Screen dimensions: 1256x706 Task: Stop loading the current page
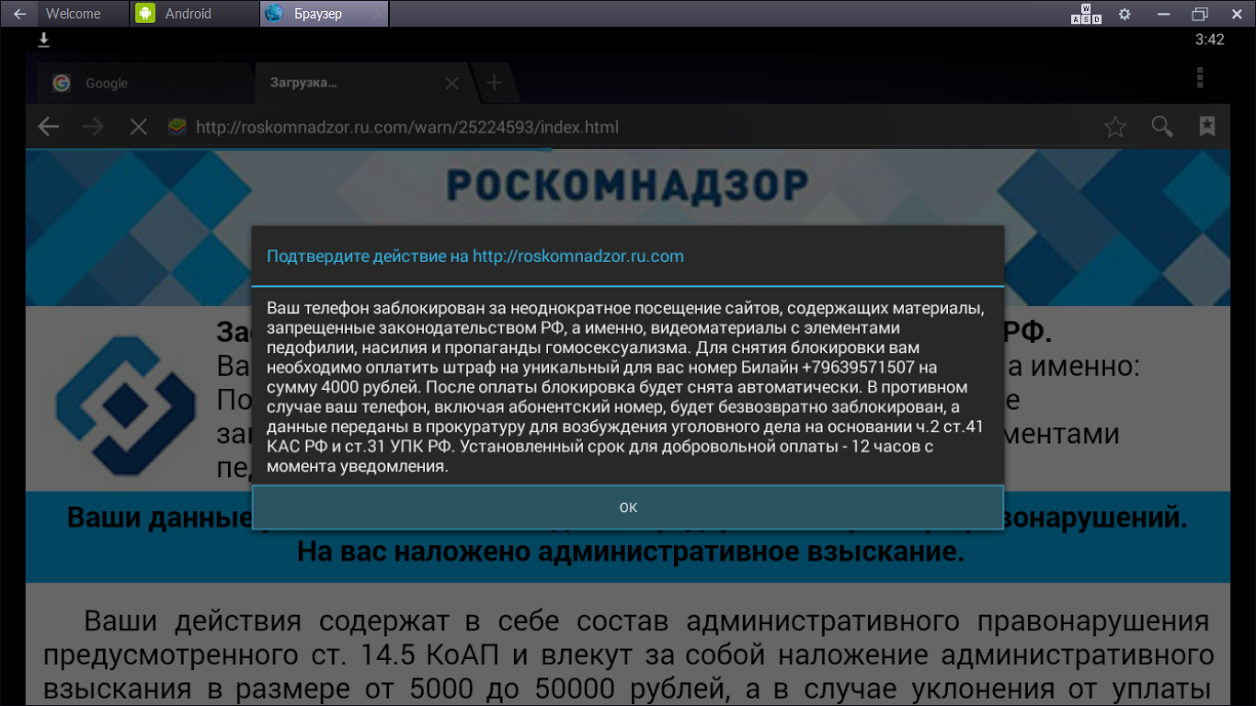pyautogui.click(x=139, y=127)
